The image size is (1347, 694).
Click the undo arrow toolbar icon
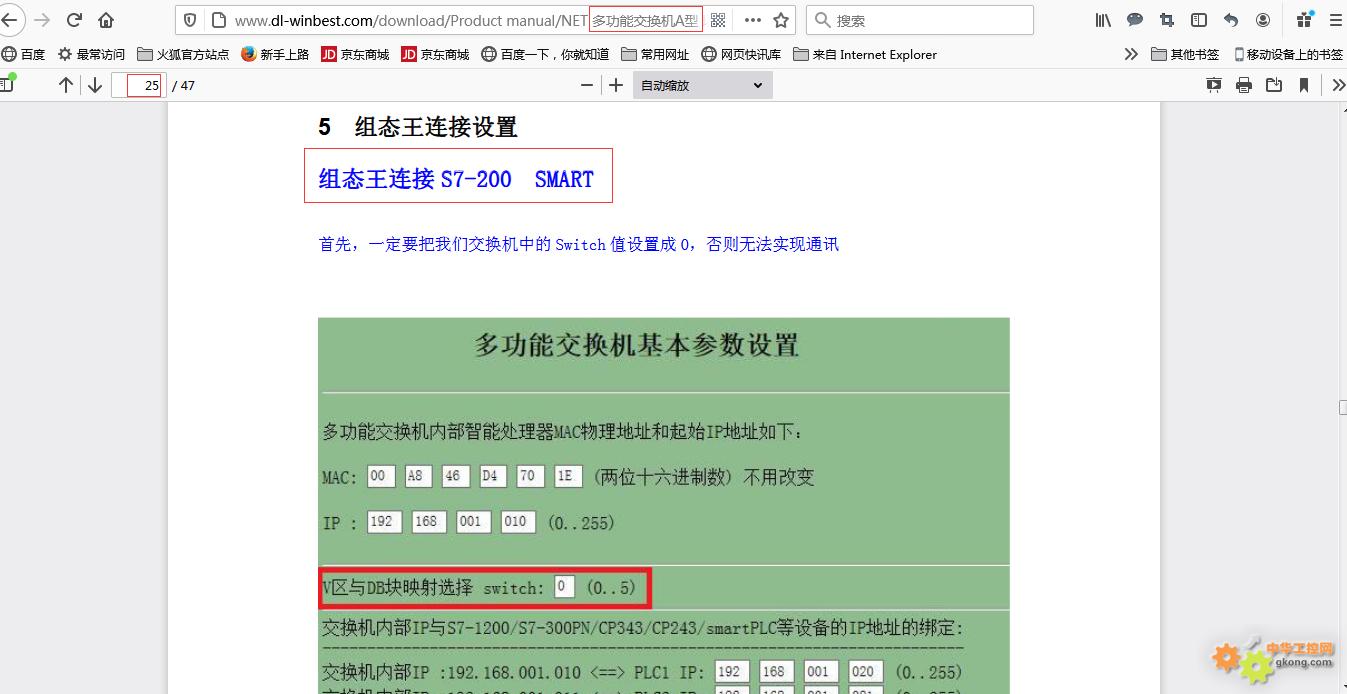(x=1231, y=20)
